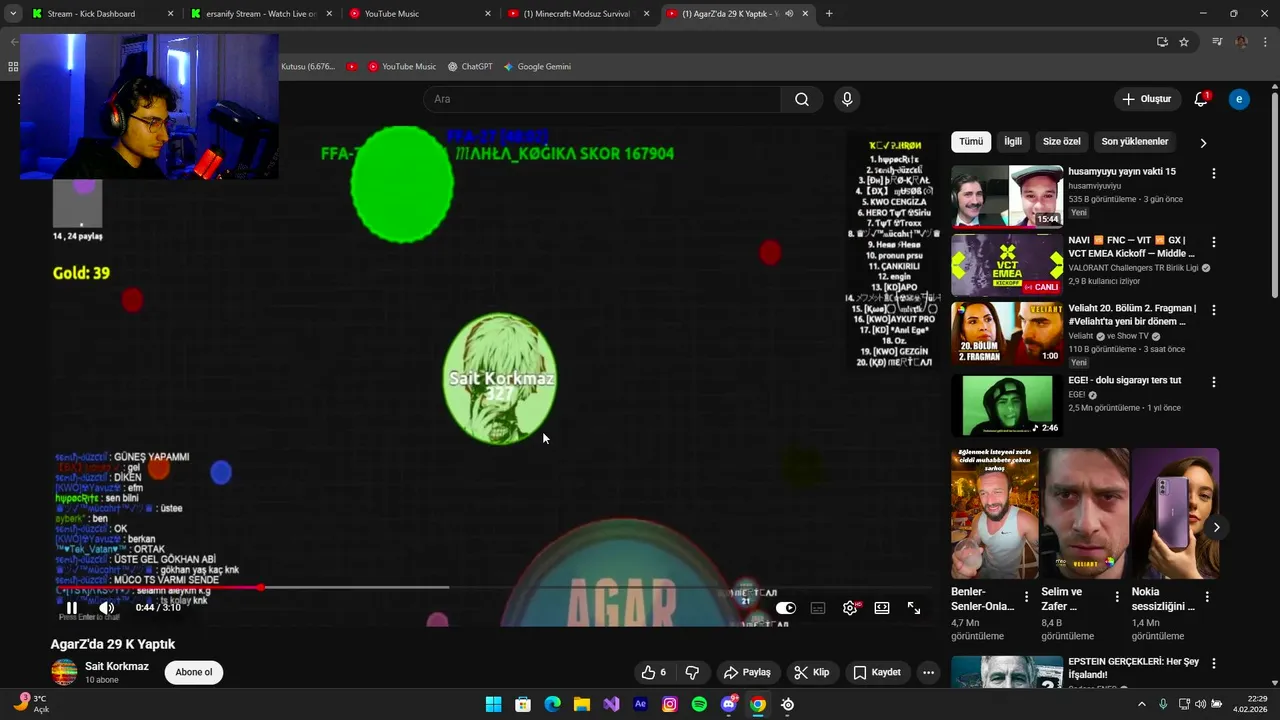Open EGE! dolu sigarayı ters tut video
The image size is (1280, 720).
tap(1007, 404)
